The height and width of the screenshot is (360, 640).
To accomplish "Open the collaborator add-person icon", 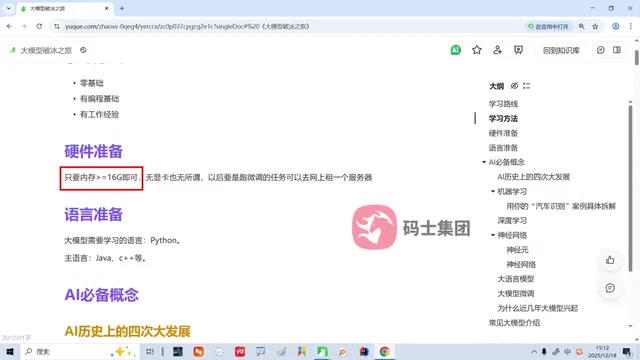I will pyautogui.click(x=497, y=50).
